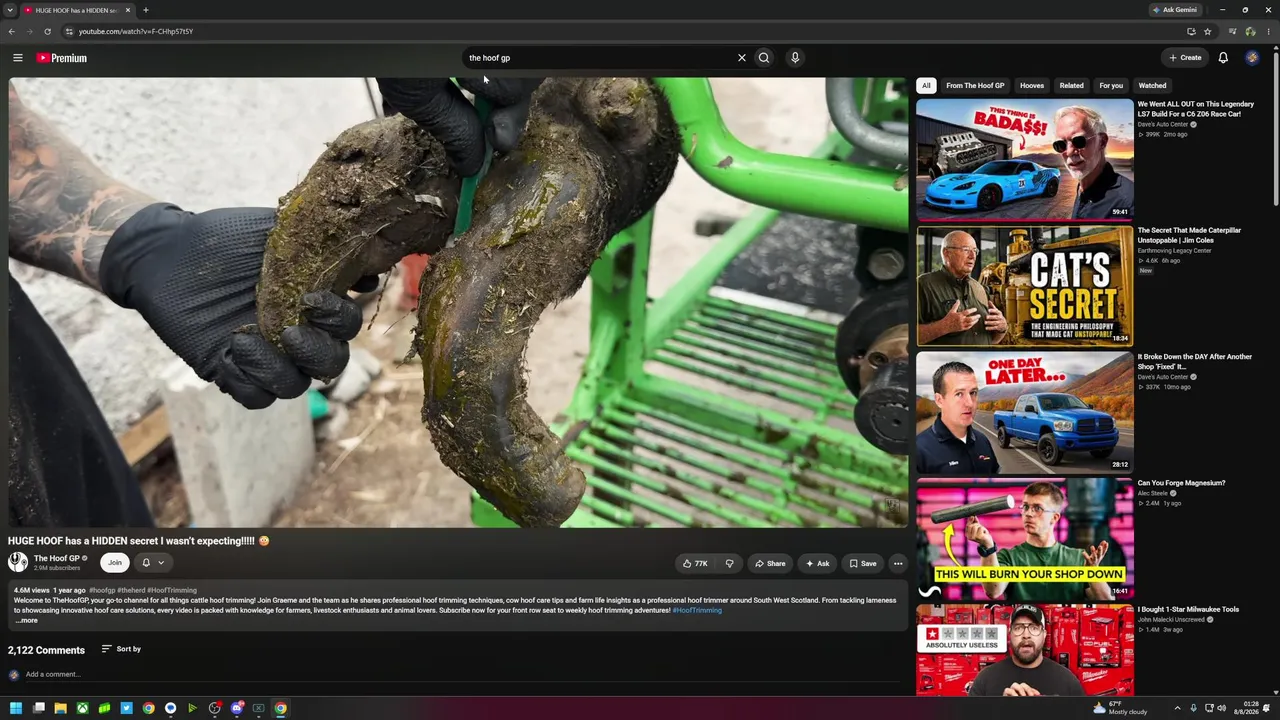Close the HUGE HOOF browser tab
The image size is (1280, 720).
click(x=127, y=10)
